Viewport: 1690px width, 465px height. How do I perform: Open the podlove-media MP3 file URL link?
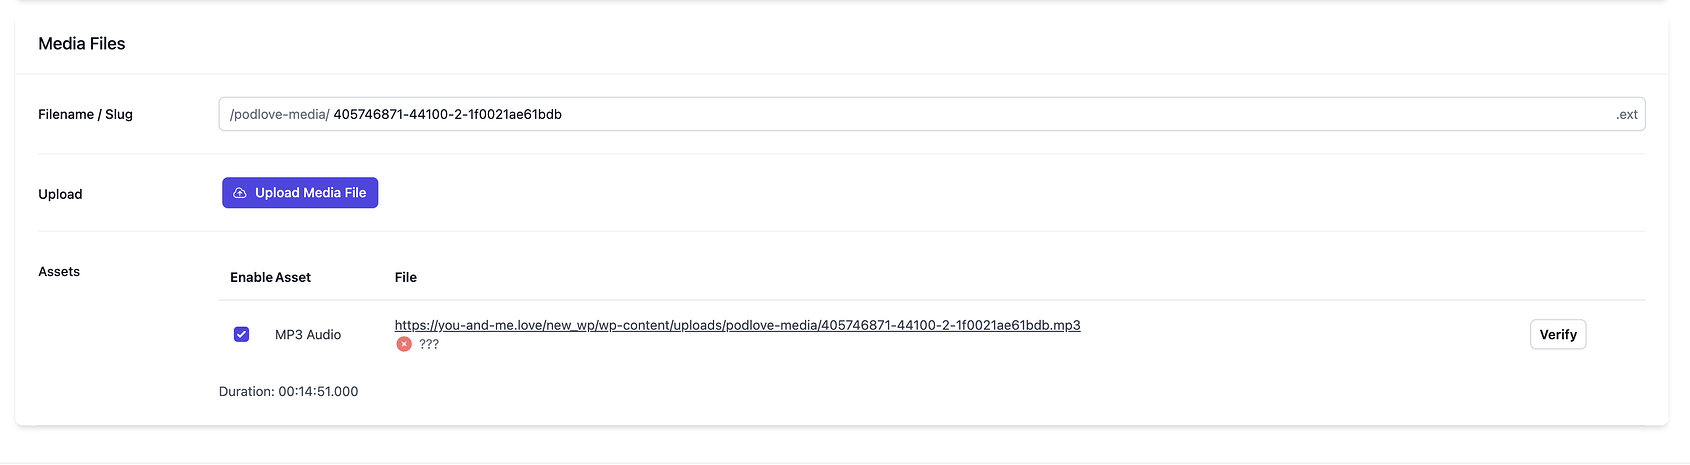click(x=737, y=325)
